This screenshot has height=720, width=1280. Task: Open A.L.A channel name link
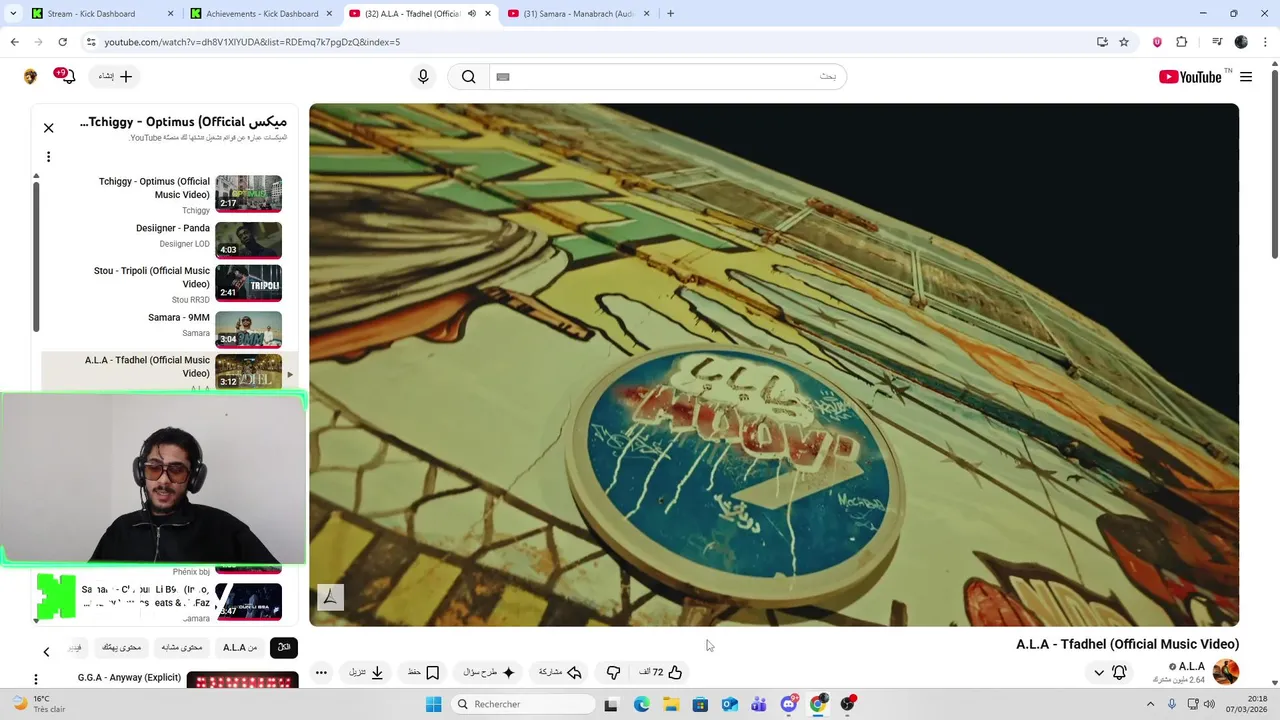[1191, 666]
